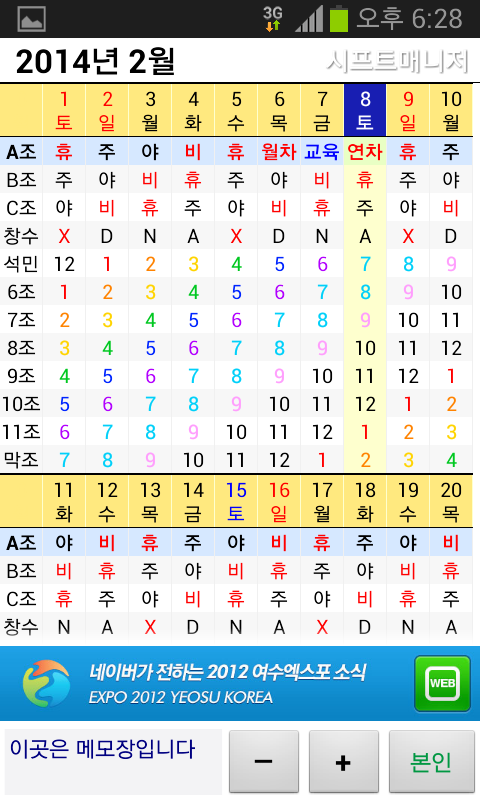Screen dimensions: 480x800
Task: Tap the 본인 button
Action: [431, 762]
